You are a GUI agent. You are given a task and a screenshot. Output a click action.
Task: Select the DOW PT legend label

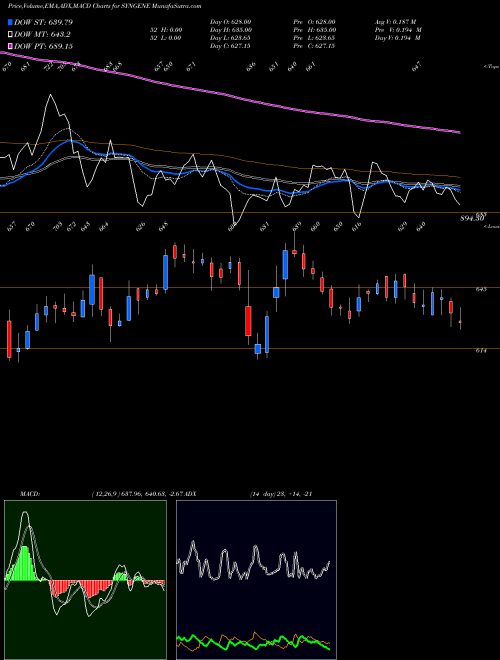coord(43,46)
